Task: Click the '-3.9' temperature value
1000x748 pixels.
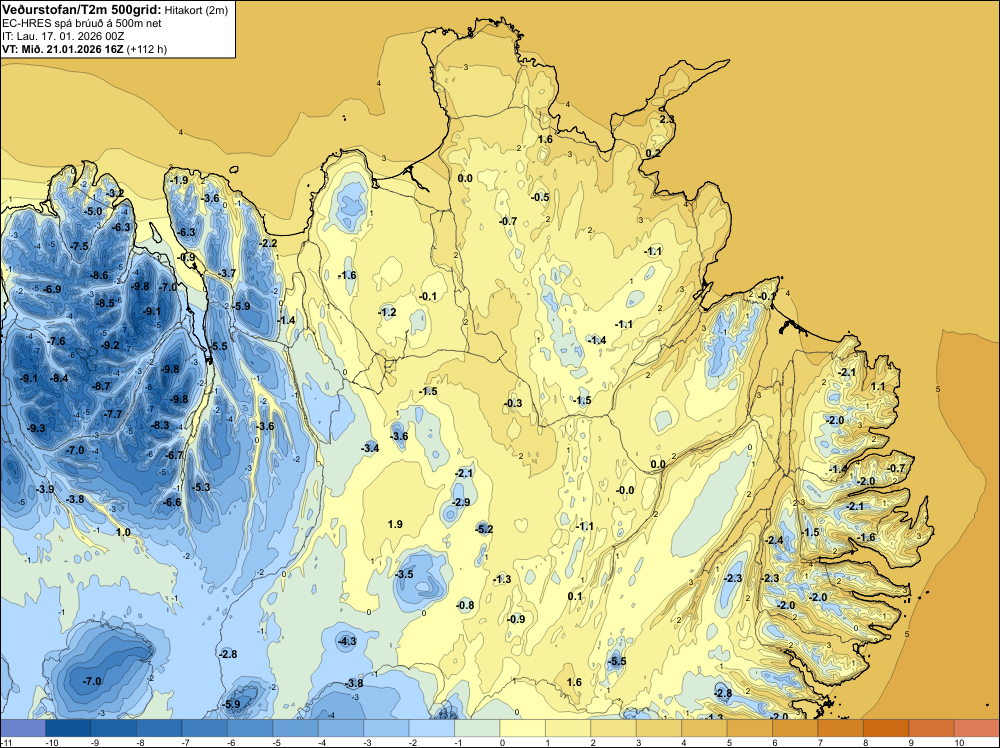Action: pos(45,489)
